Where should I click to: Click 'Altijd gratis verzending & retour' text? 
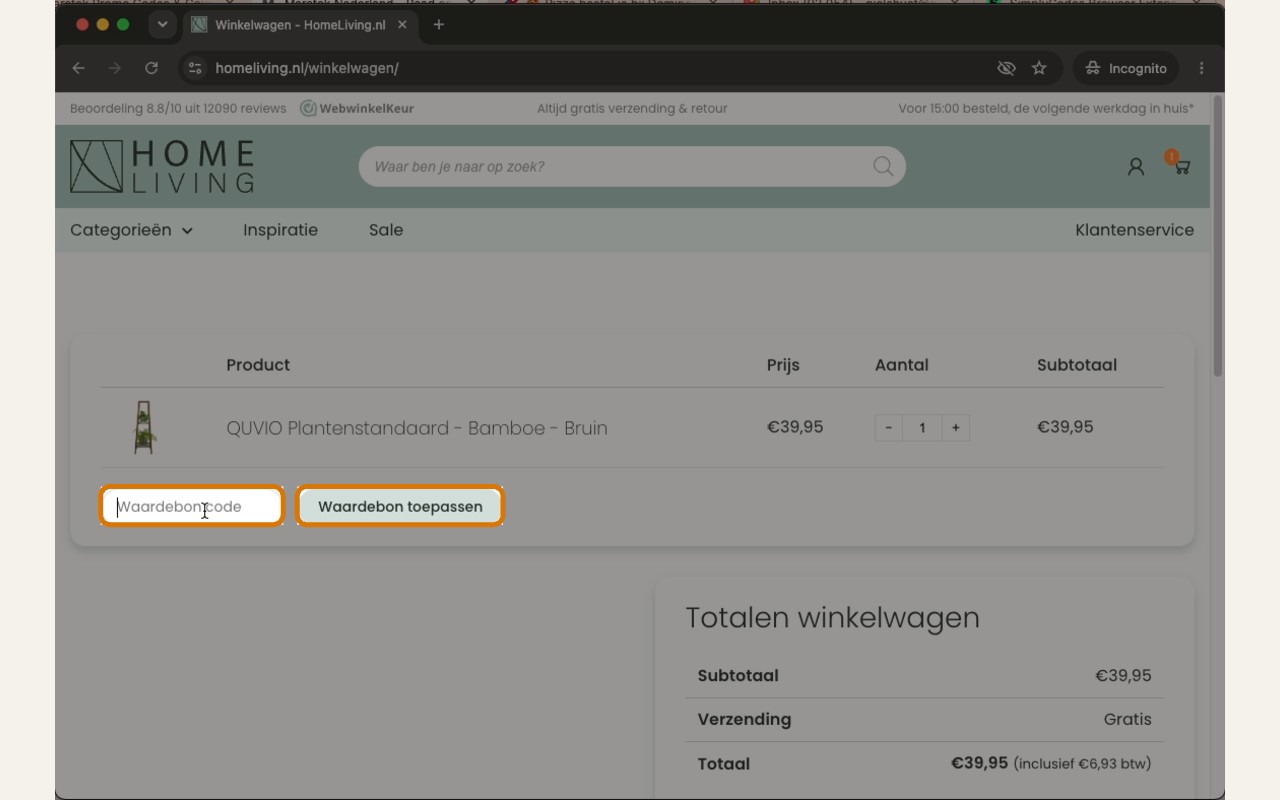coord(632,108)
